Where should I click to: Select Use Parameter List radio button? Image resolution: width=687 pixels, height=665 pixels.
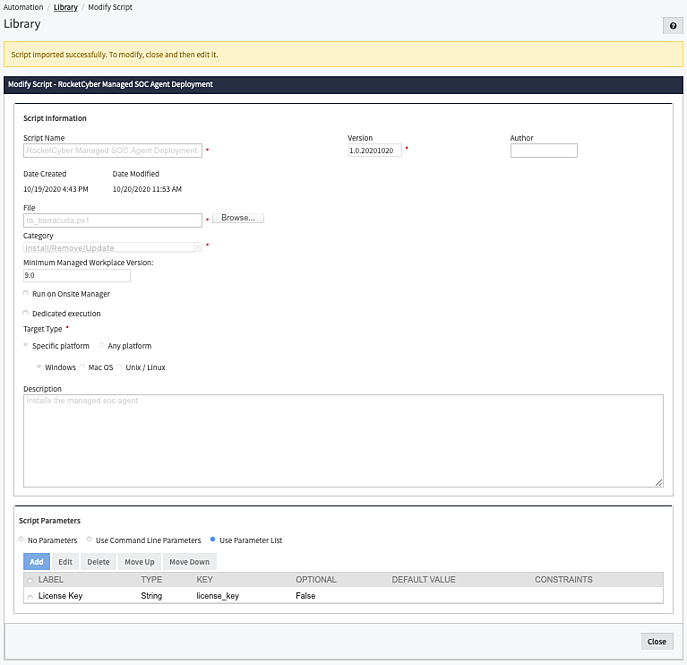point(213,539)
